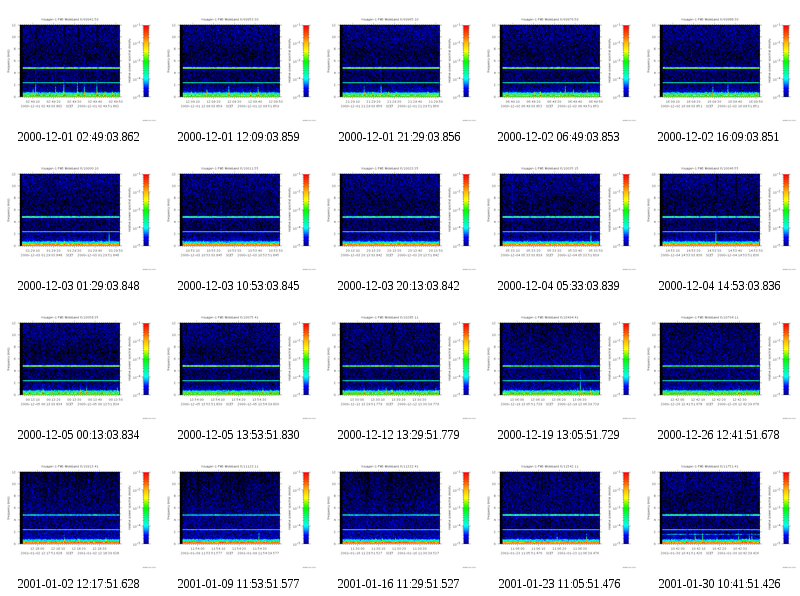Click the caption 2000-12-04 05:33:03.839

(559, 286)
